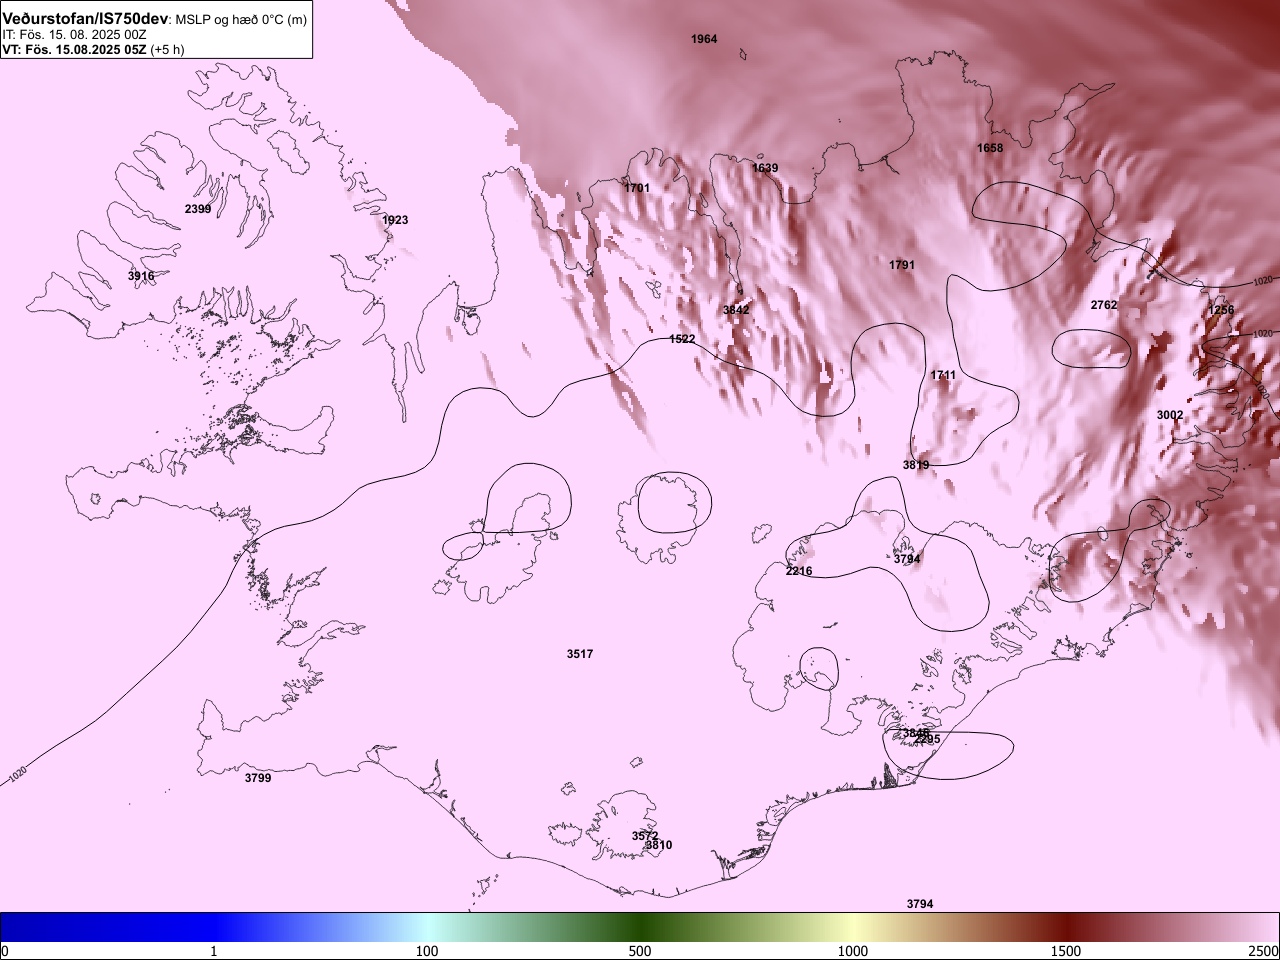Pick the 1000 tick on the legend

click(x=853, y=950)
